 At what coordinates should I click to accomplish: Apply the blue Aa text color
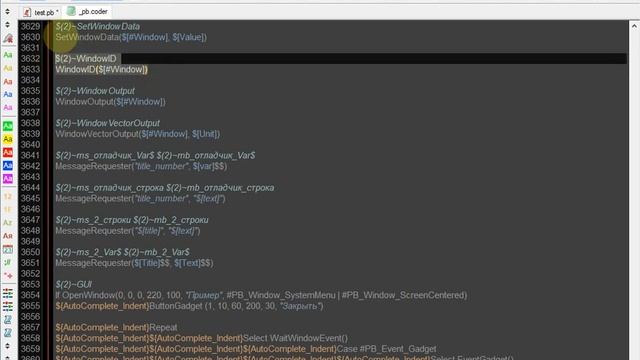8,94
